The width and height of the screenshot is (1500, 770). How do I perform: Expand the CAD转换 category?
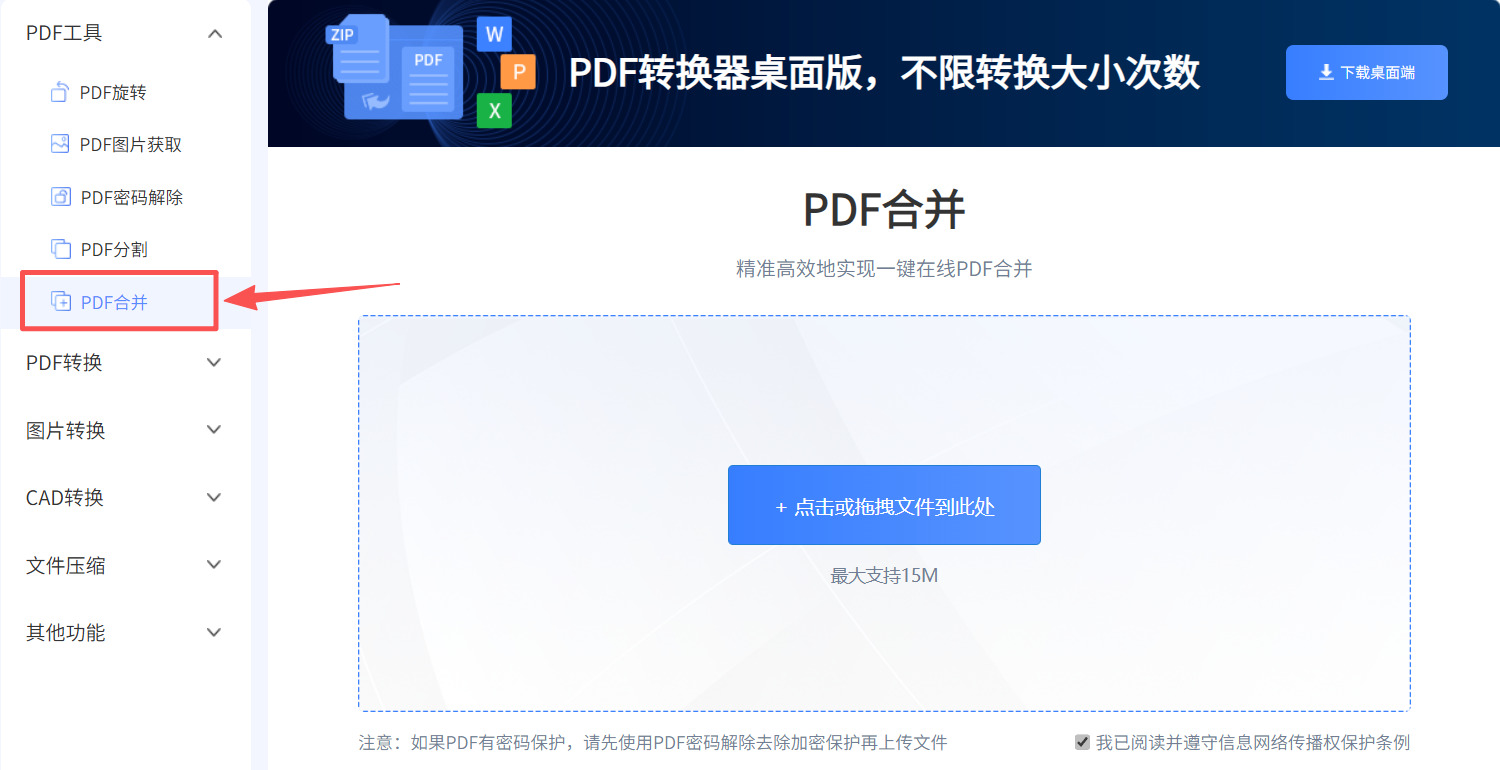click(x=120, y=497)
